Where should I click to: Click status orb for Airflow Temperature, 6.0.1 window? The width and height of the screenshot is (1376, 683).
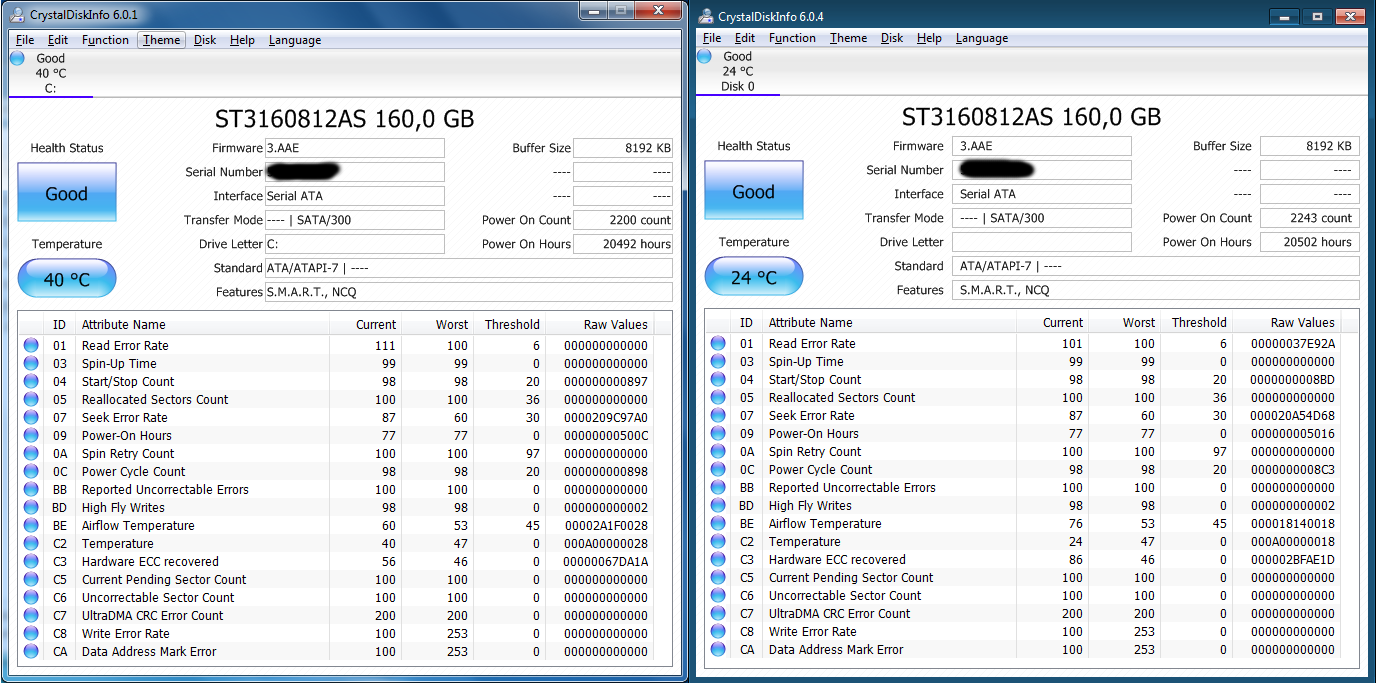(x=31, y=525)
